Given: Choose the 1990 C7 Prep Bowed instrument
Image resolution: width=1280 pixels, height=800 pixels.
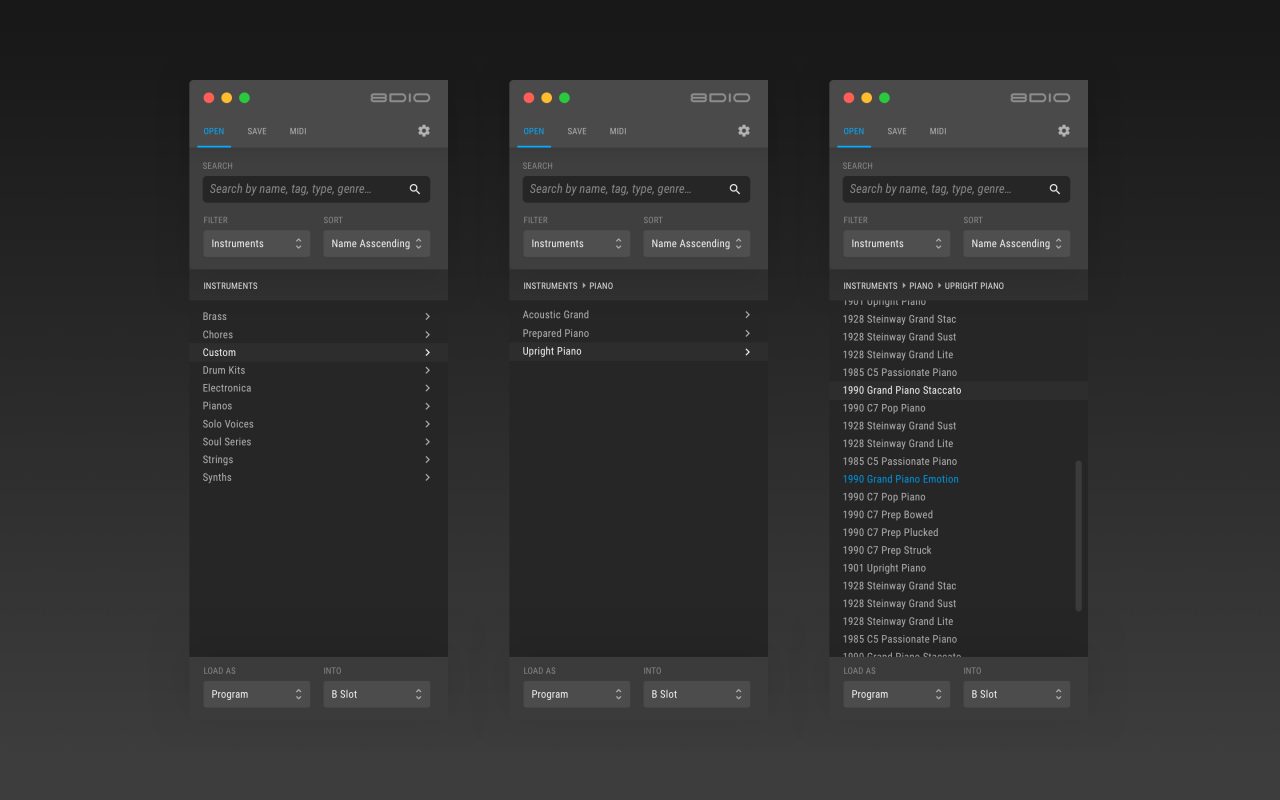Looking at the screenshot, I should (887, 515).
